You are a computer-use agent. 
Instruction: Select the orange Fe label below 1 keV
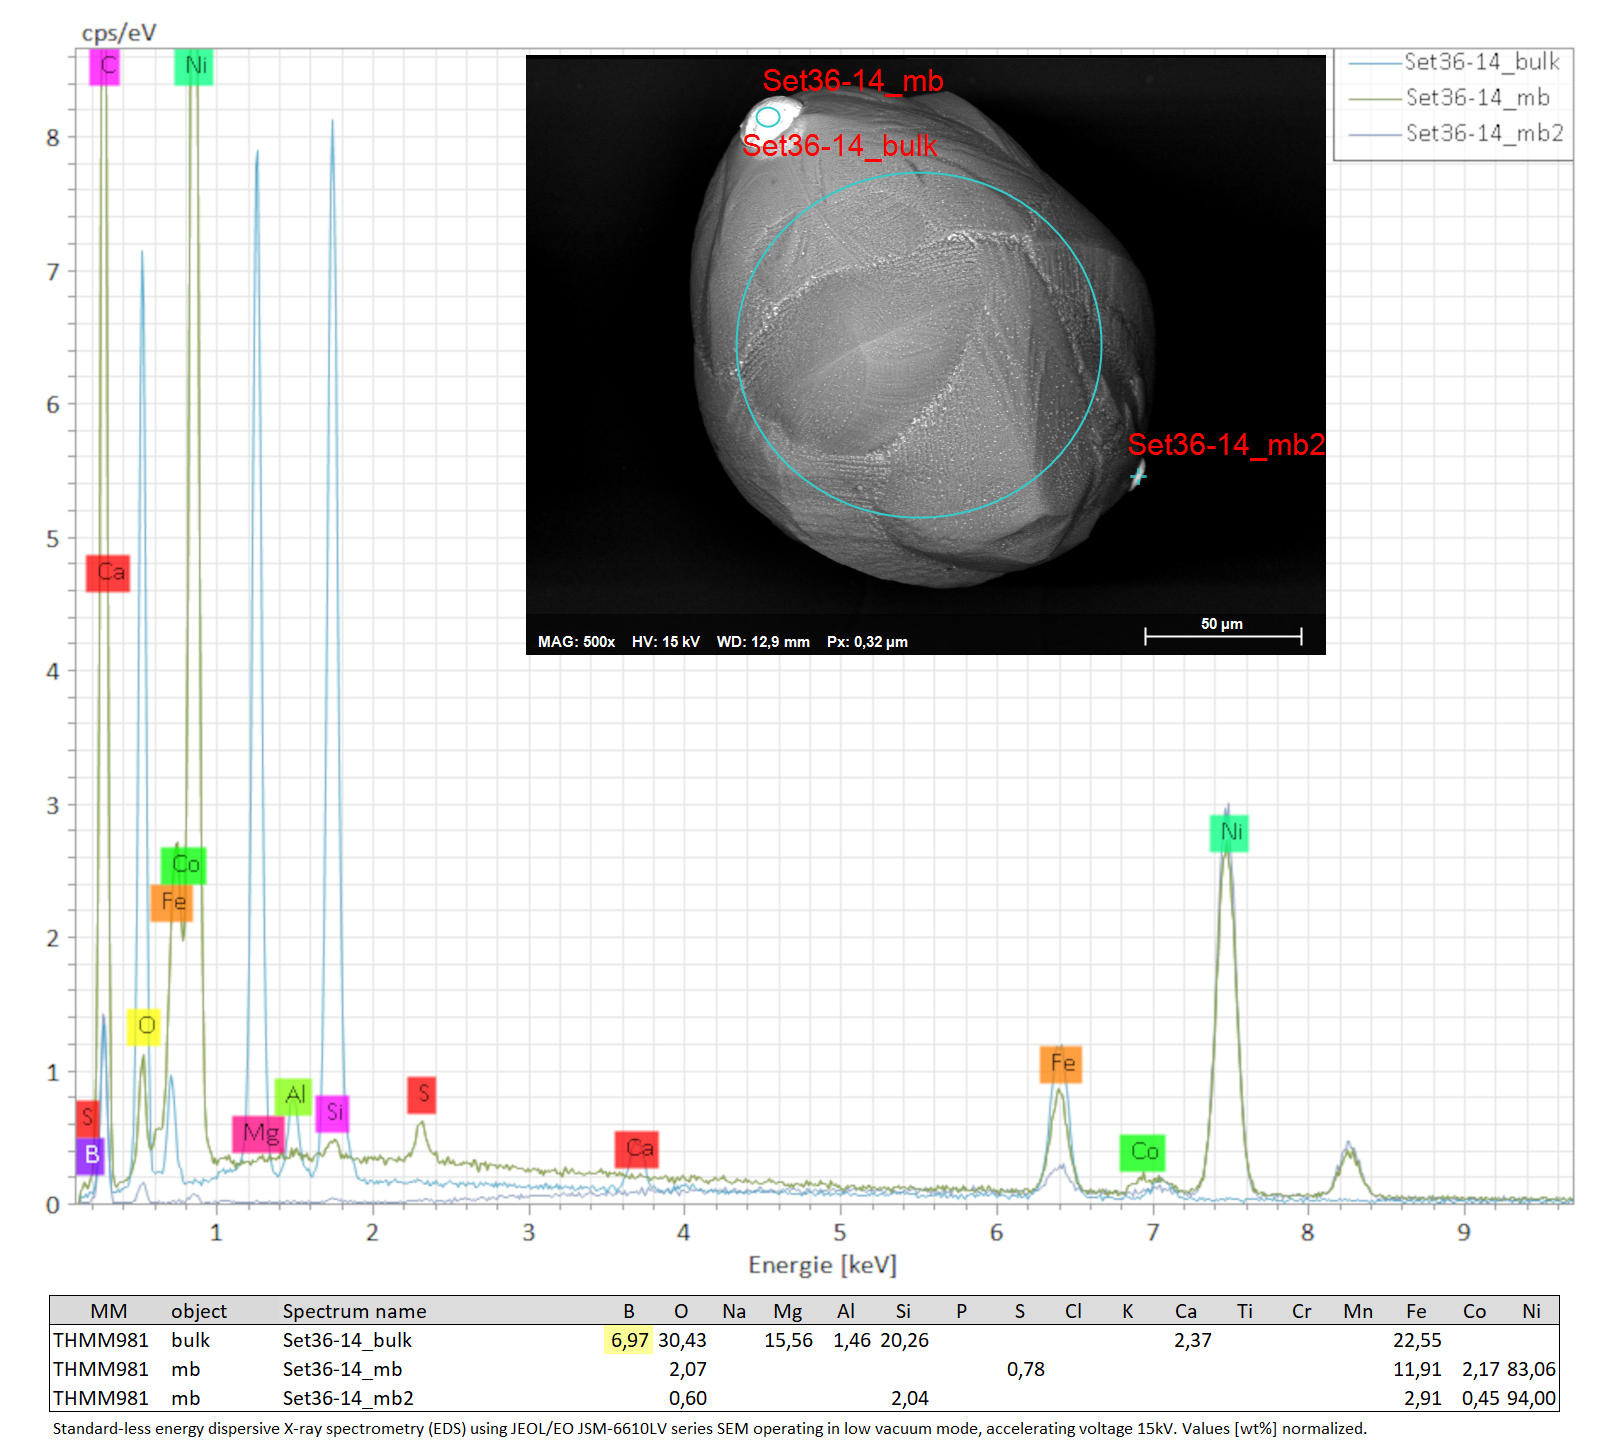coord(172,902)
